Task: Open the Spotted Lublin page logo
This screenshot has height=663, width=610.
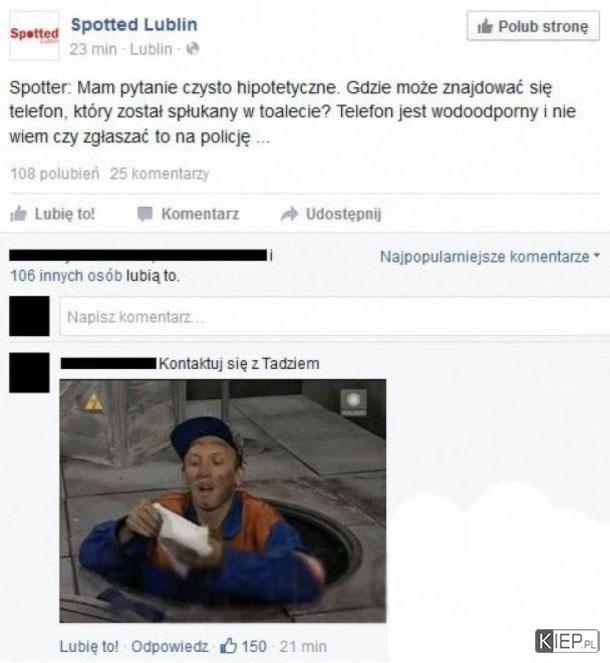Action: point(34,36)
